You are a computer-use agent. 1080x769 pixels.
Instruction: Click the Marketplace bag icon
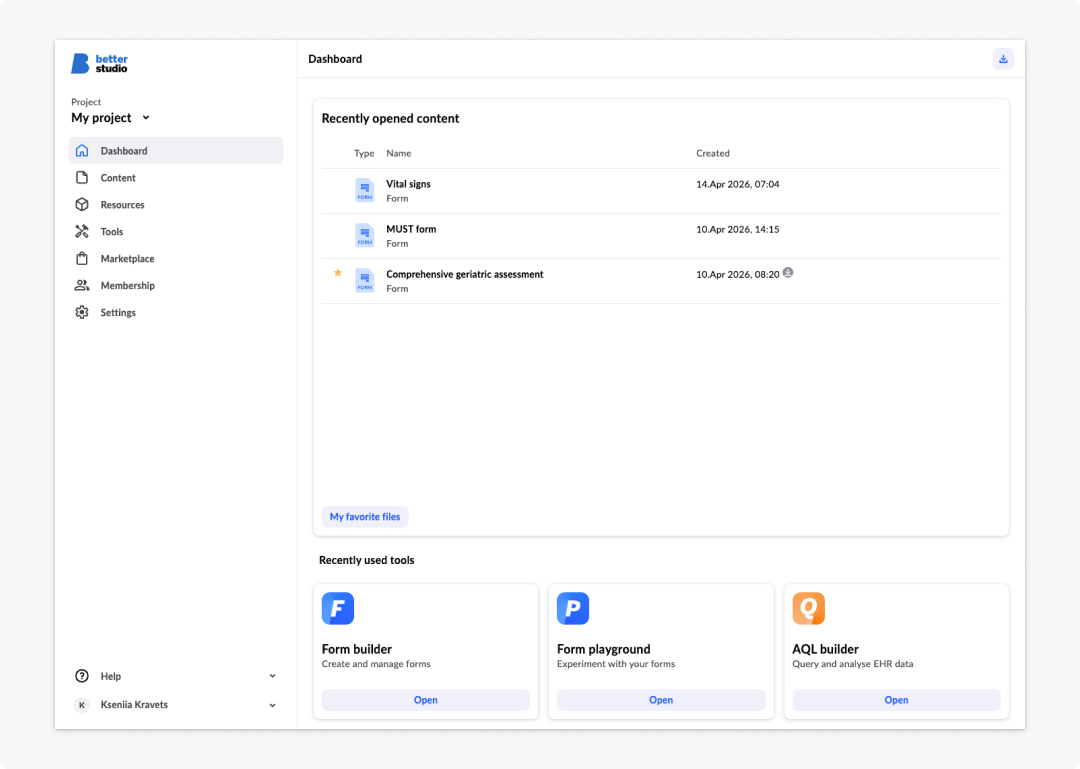tap(82, 258)
